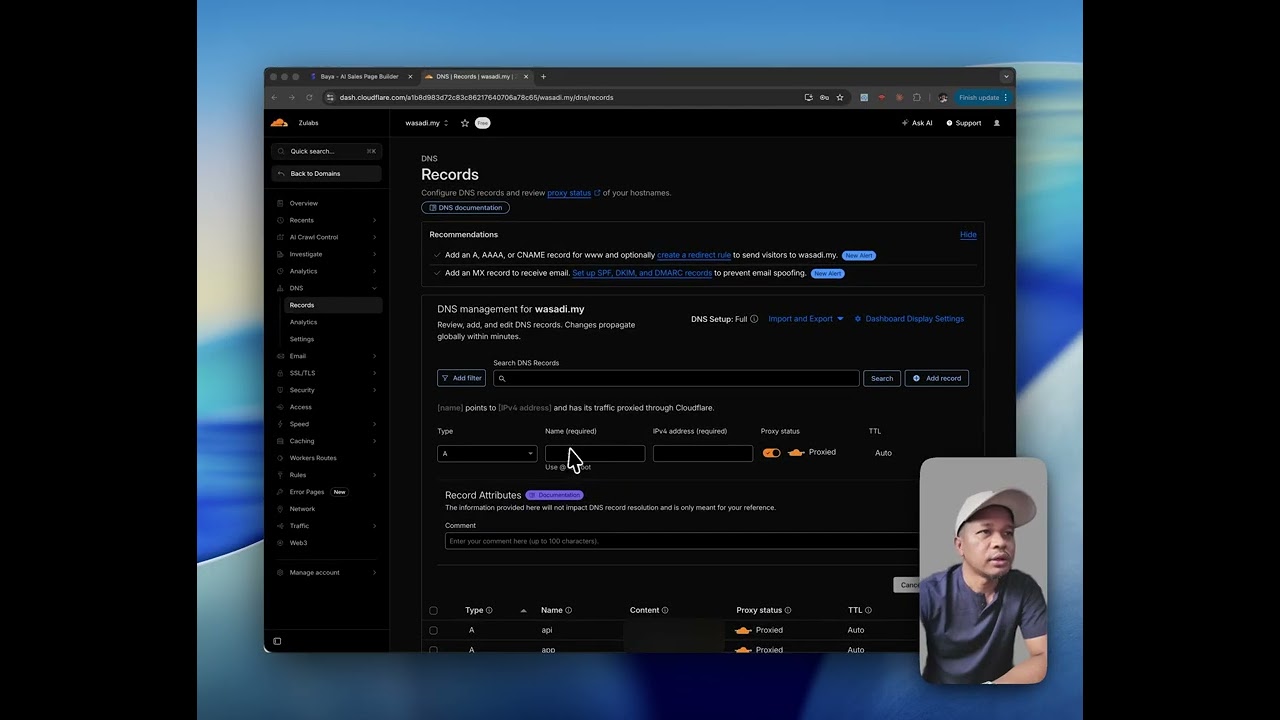
Task: Open DNS Analytics in the sidebar
Action: coord(303,322)
